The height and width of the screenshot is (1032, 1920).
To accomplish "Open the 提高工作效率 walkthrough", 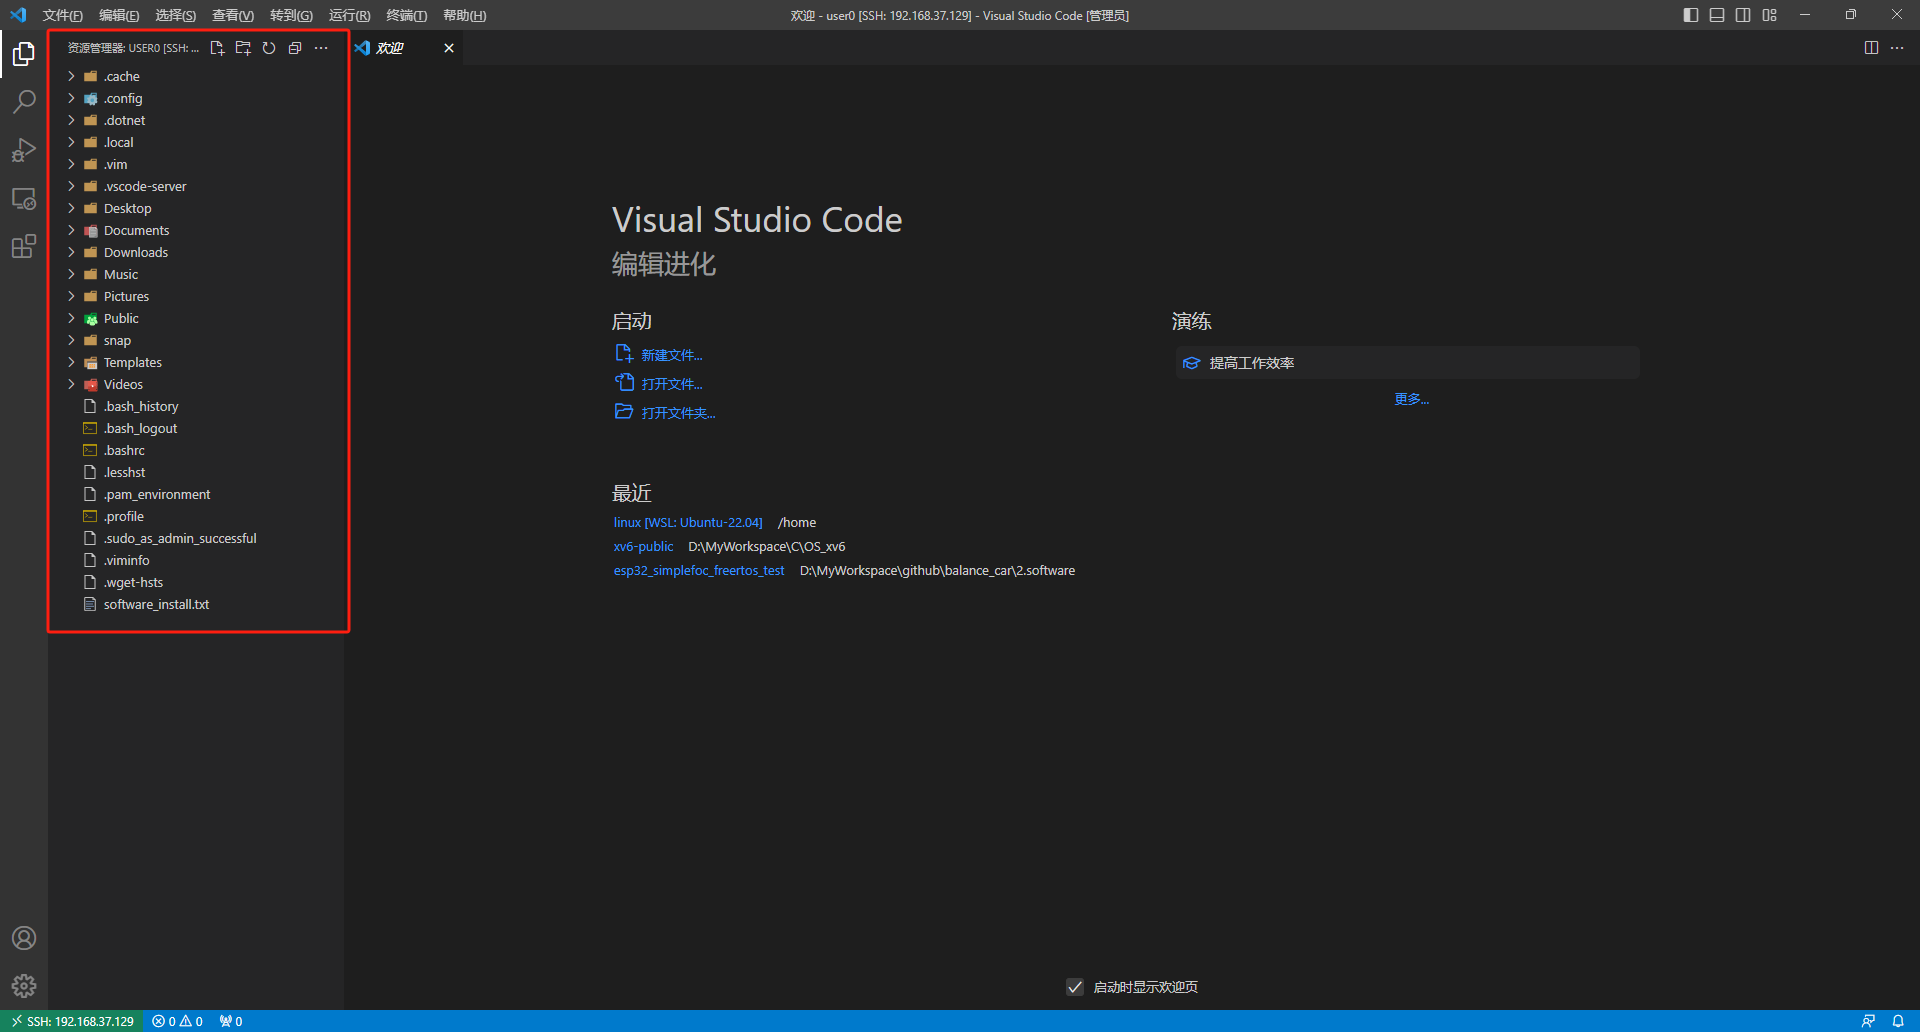I will [x=1408, y=363].
